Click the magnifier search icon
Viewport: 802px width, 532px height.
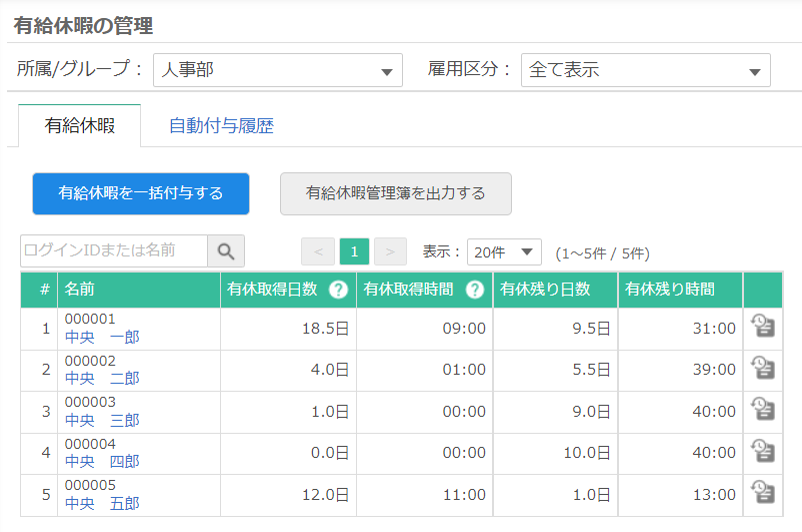(x=226, y=251)
